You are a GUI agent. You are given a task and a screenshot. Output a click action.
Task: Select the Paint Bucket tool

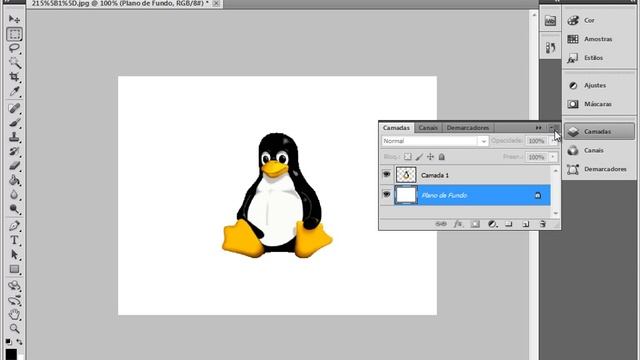14,180
